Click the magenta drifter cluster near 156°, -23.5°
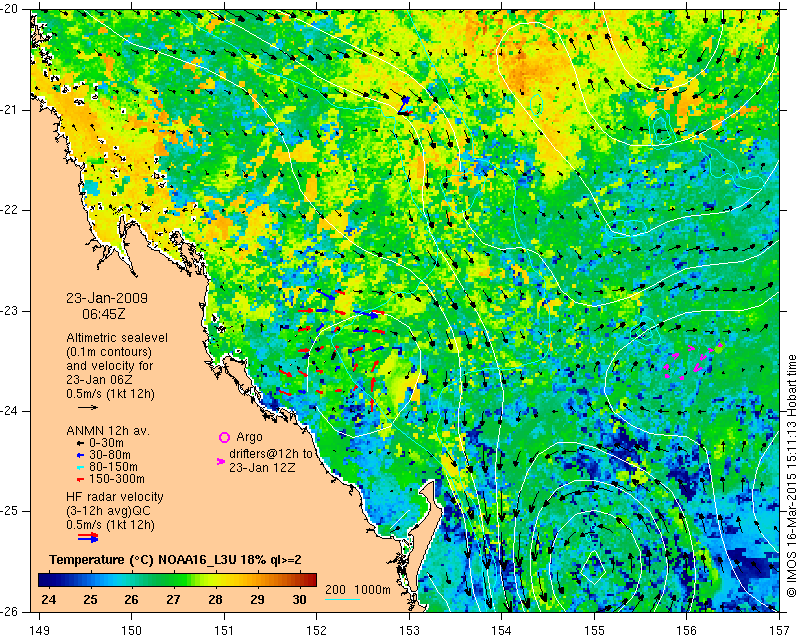 [692, 361]
